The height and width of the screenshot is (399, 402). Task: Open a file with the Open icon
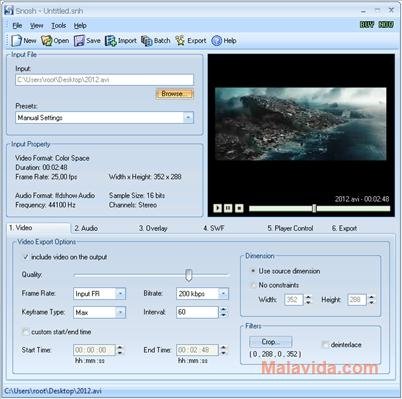coord(47,41)
